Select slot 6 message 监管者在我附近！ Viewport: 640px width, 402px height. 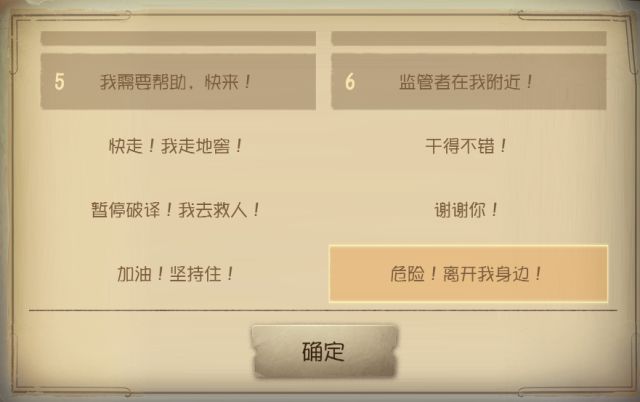[469, 82]
